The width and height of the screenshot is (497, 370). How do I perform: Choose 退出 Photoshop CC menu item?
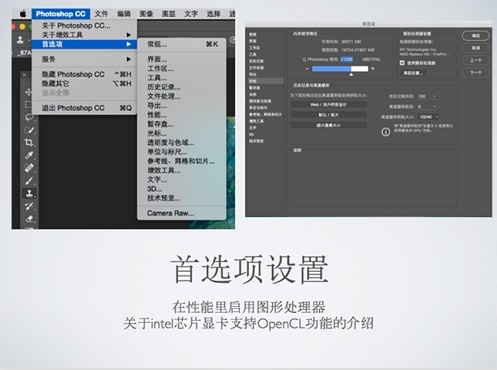coord(84,108)
